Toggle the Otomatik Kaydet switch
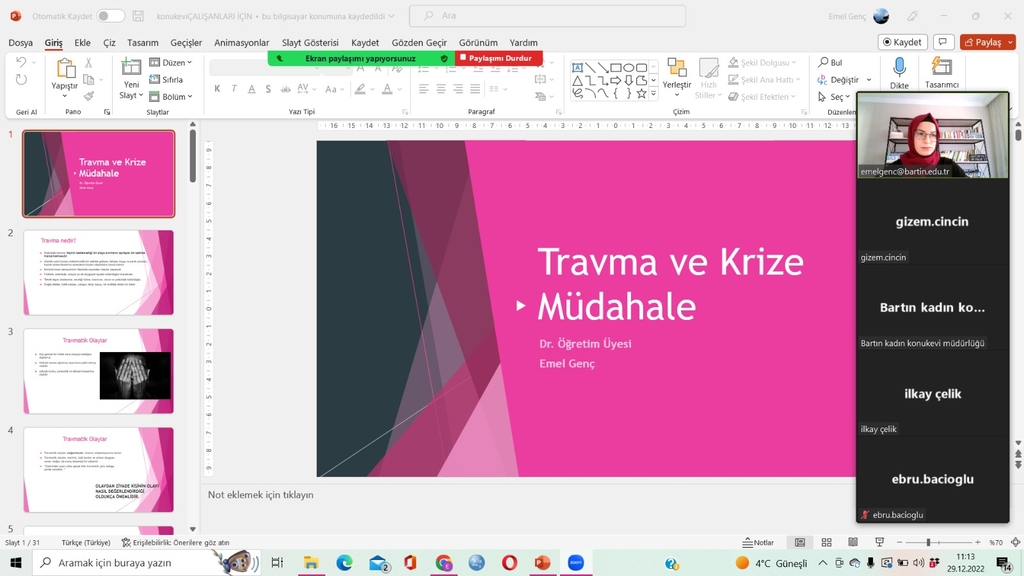The image size is (1024, 576). (x=110, y=16)
